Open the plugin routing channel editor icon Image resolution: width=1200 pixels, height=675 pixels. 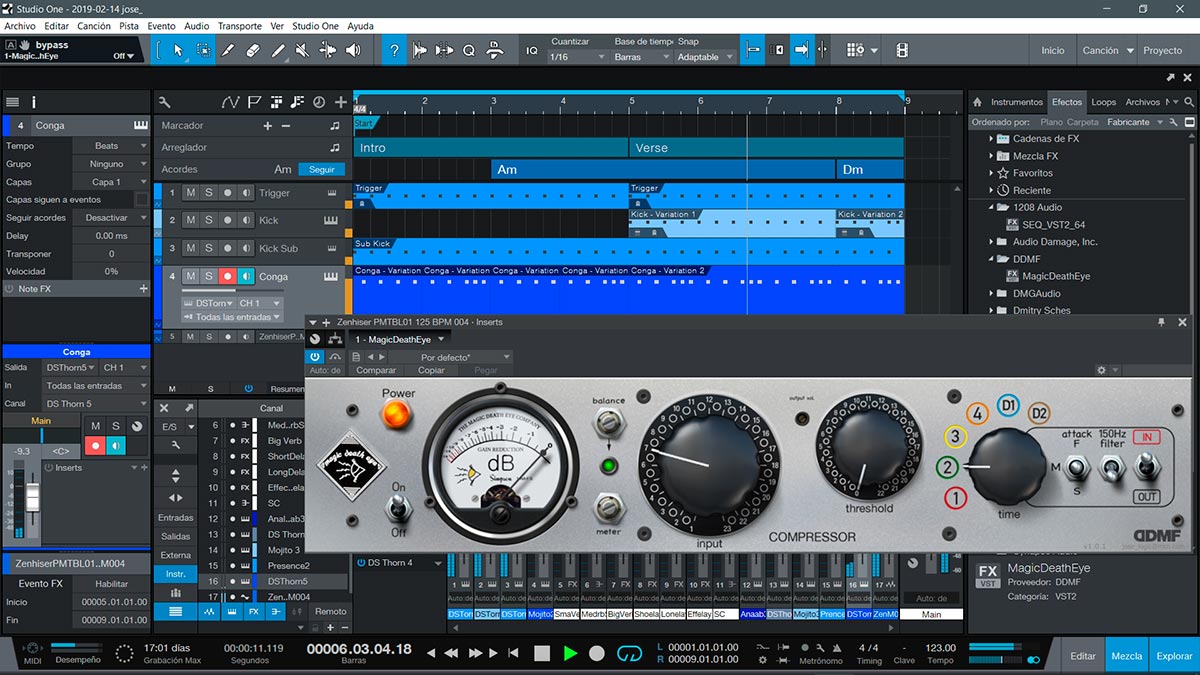pyautogui.click(x=335, y=340)
